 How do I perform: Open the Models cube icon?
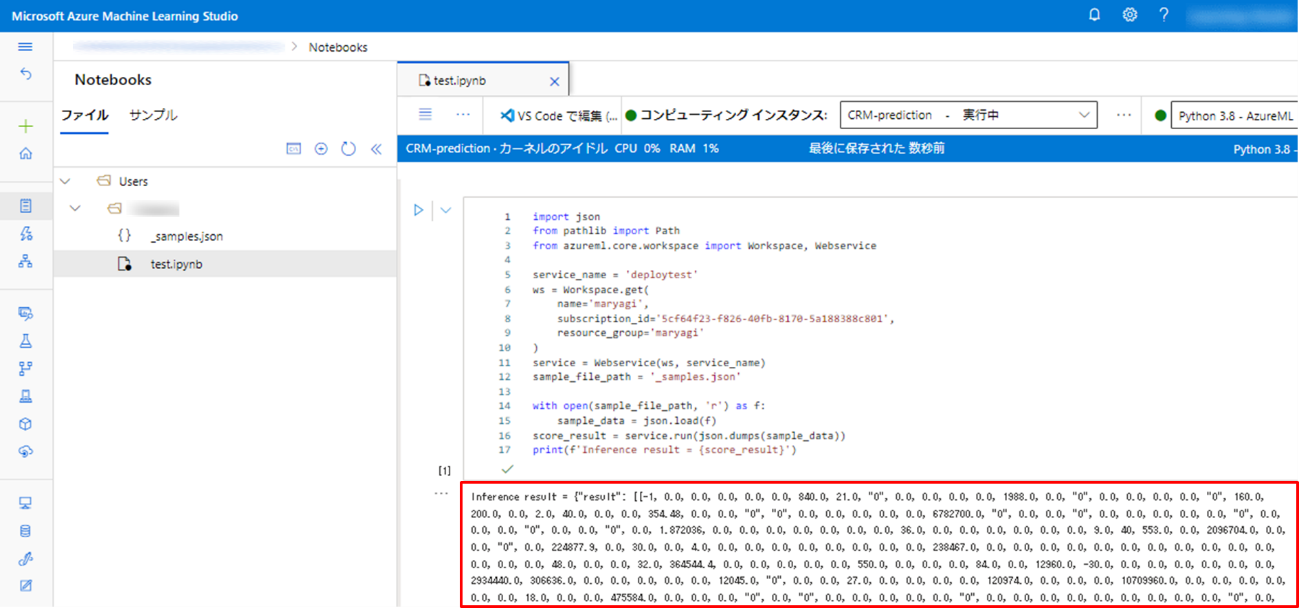(x=25, y=424)
